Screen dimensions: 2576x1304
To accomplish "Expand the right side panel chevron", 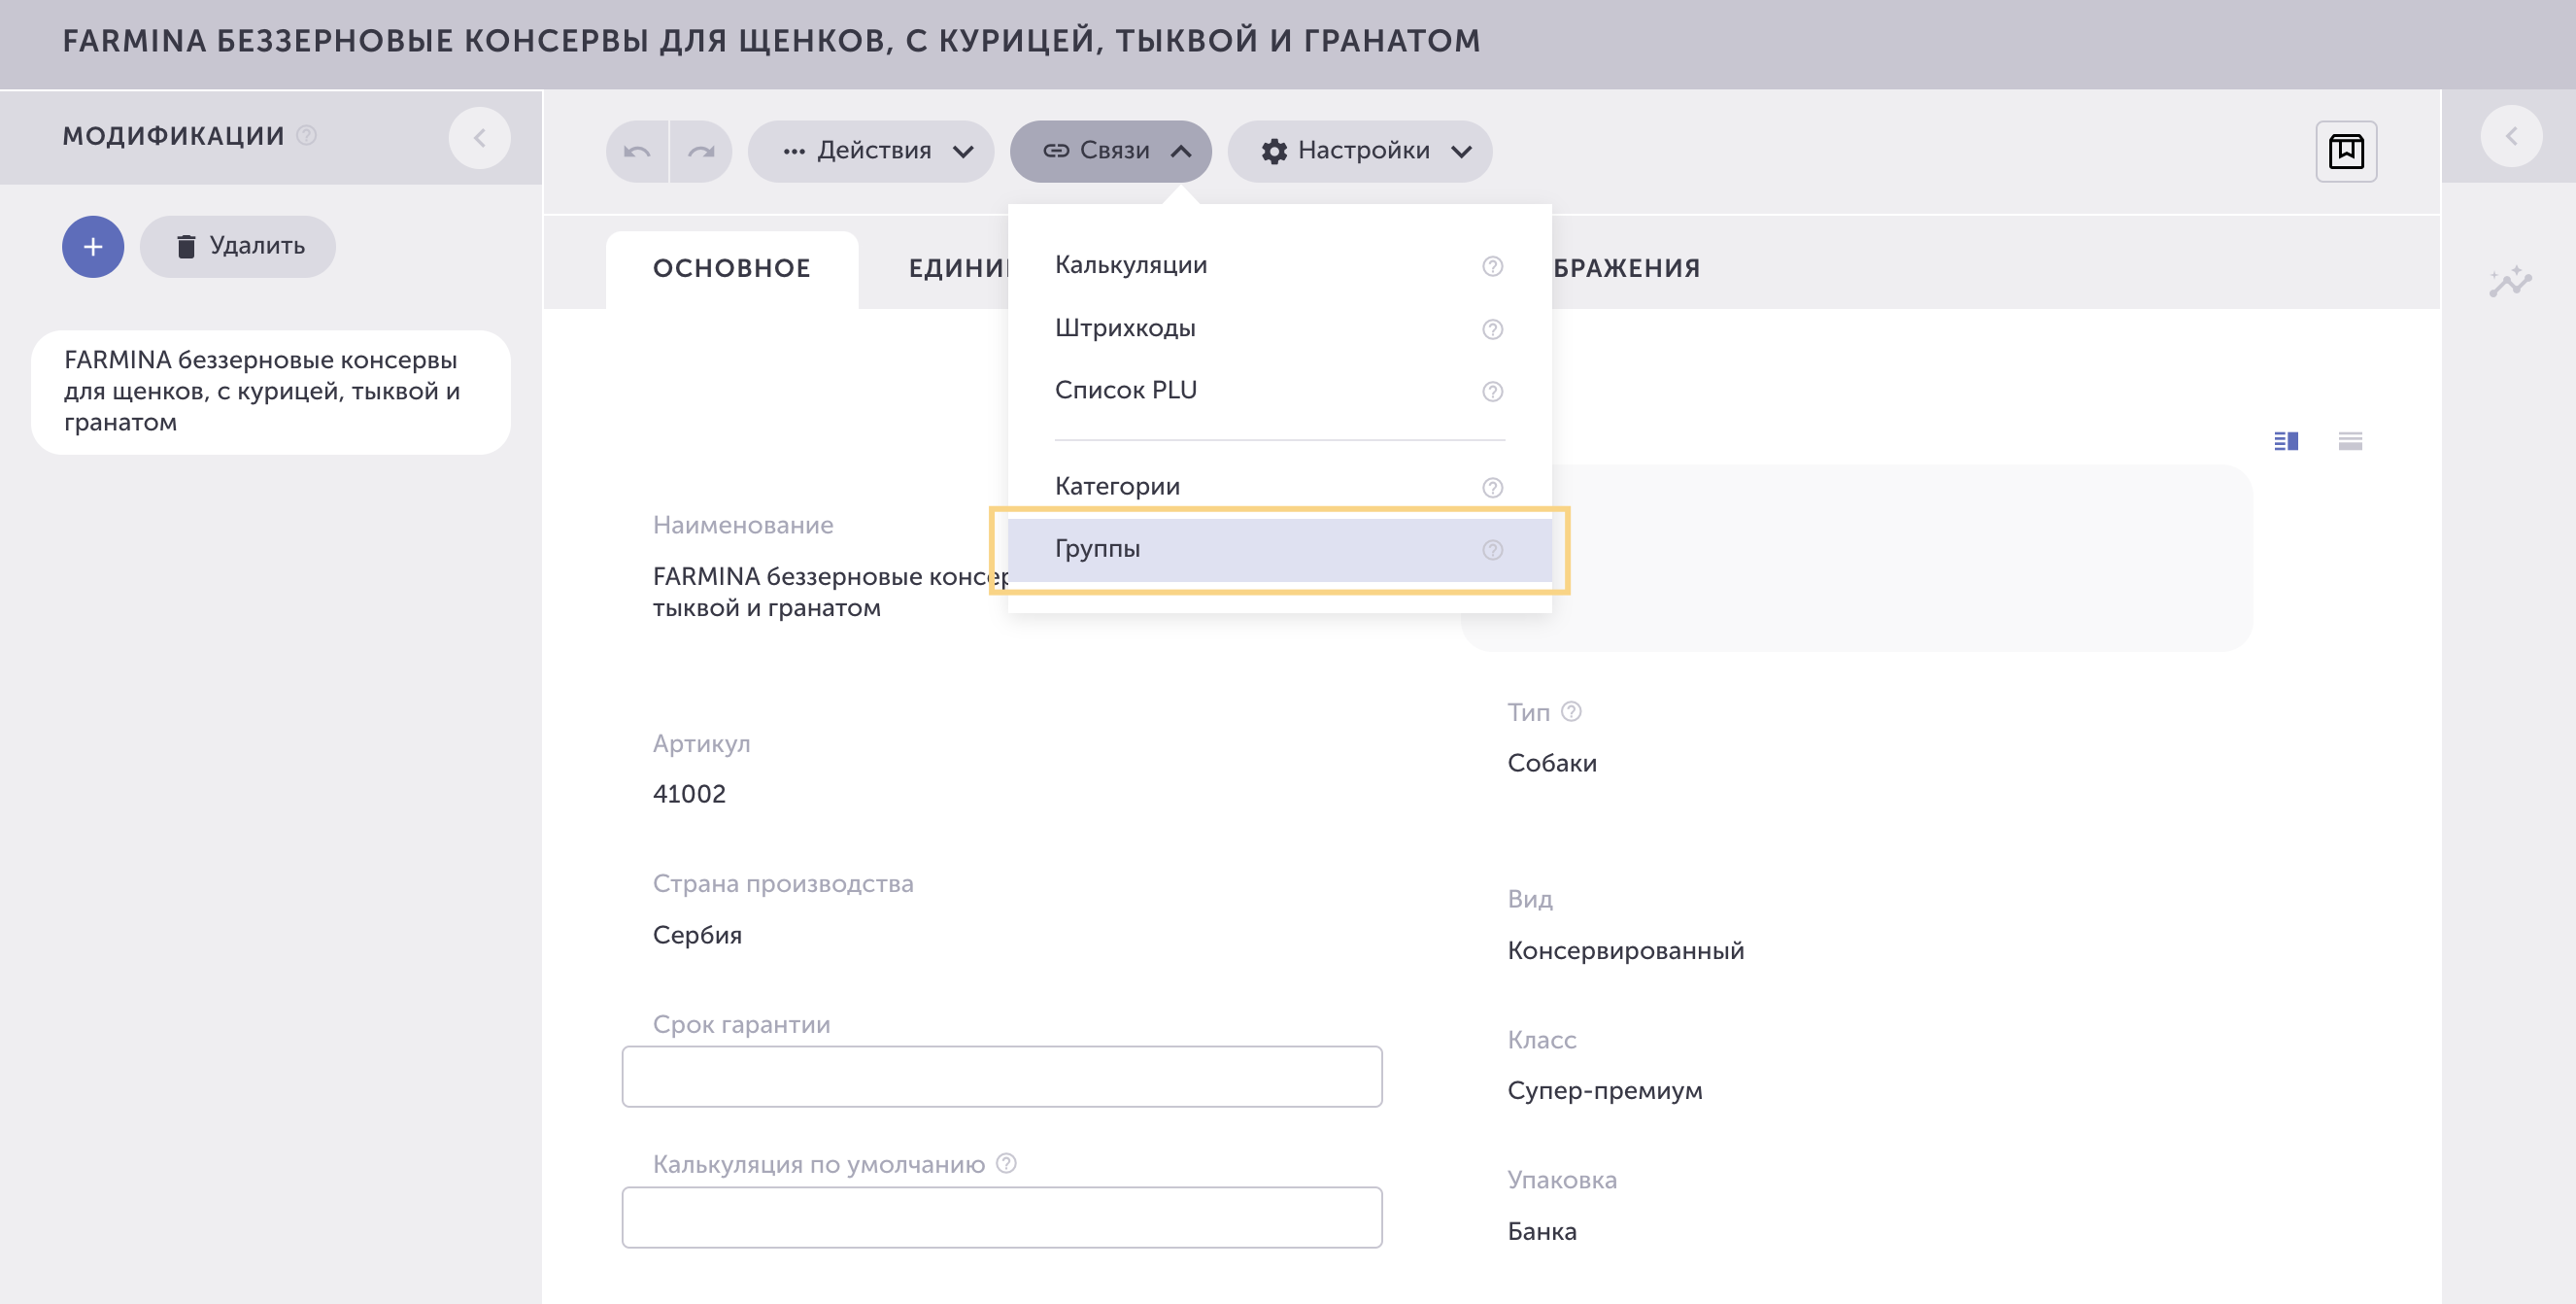I will coord(2511,136).
